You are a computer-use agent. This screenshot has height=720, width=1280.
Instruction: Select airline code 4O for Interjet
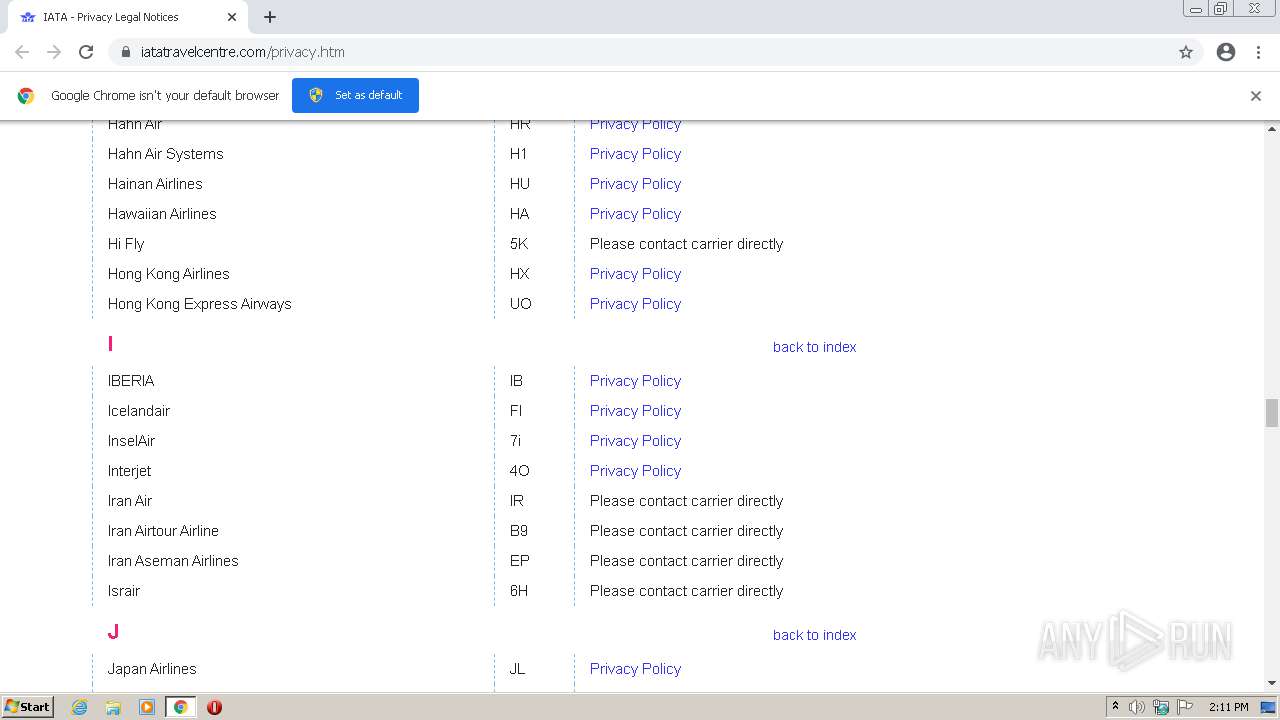click(520, 471)
